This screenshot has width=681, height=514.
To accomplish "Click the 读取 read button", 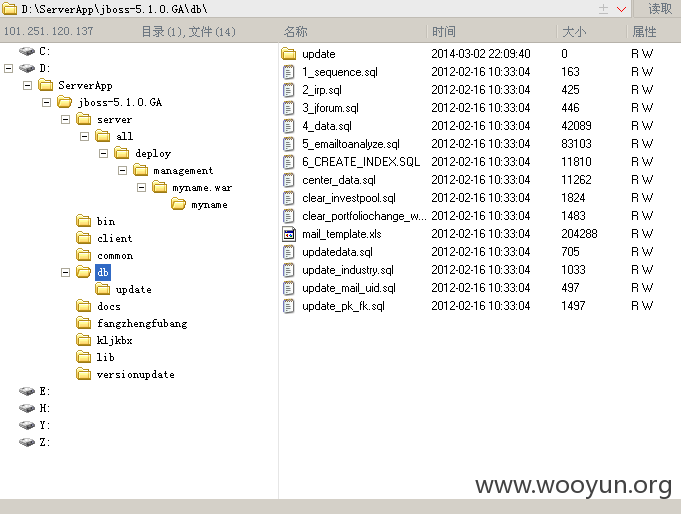I will point(660,9).
